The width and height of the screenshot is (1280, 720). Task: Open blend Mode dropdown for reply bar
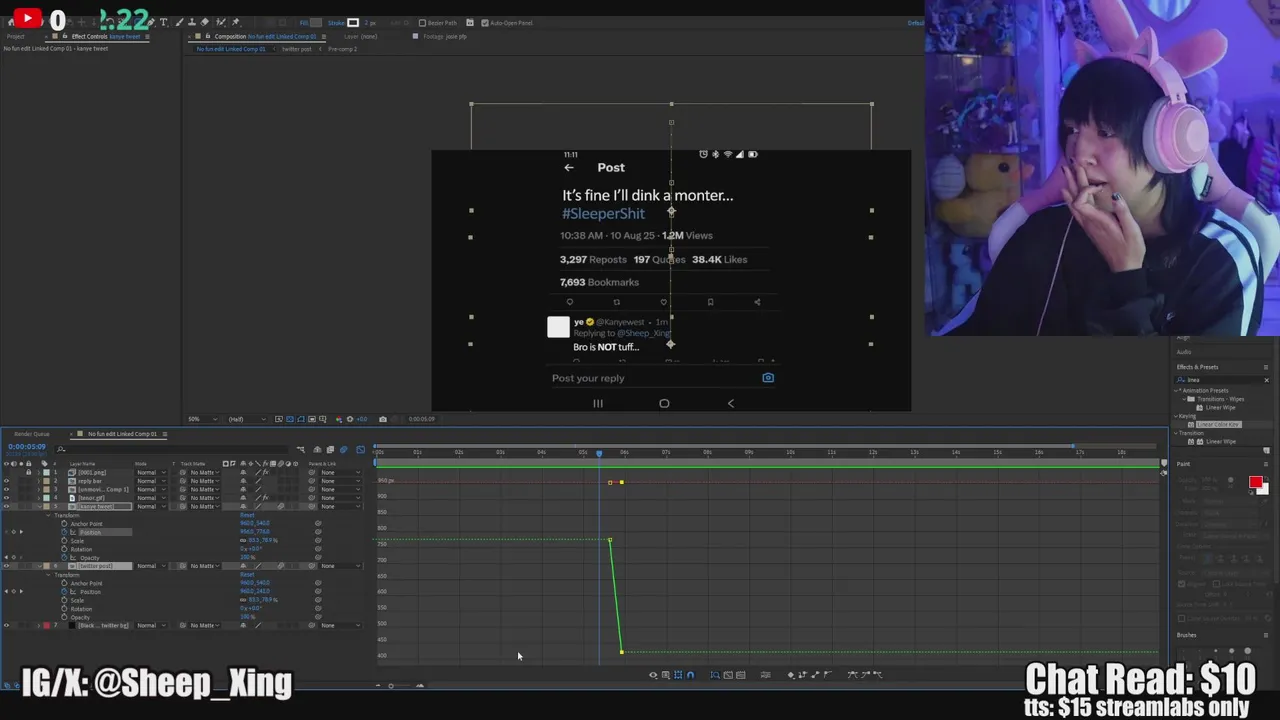coord(152,481)
